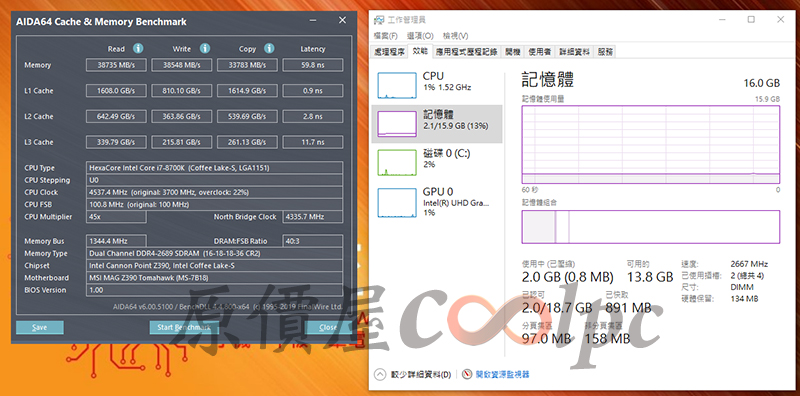Open the 檢視(V) menu
The width and height of the screenshot is (800, 396).
click(455, 36)
